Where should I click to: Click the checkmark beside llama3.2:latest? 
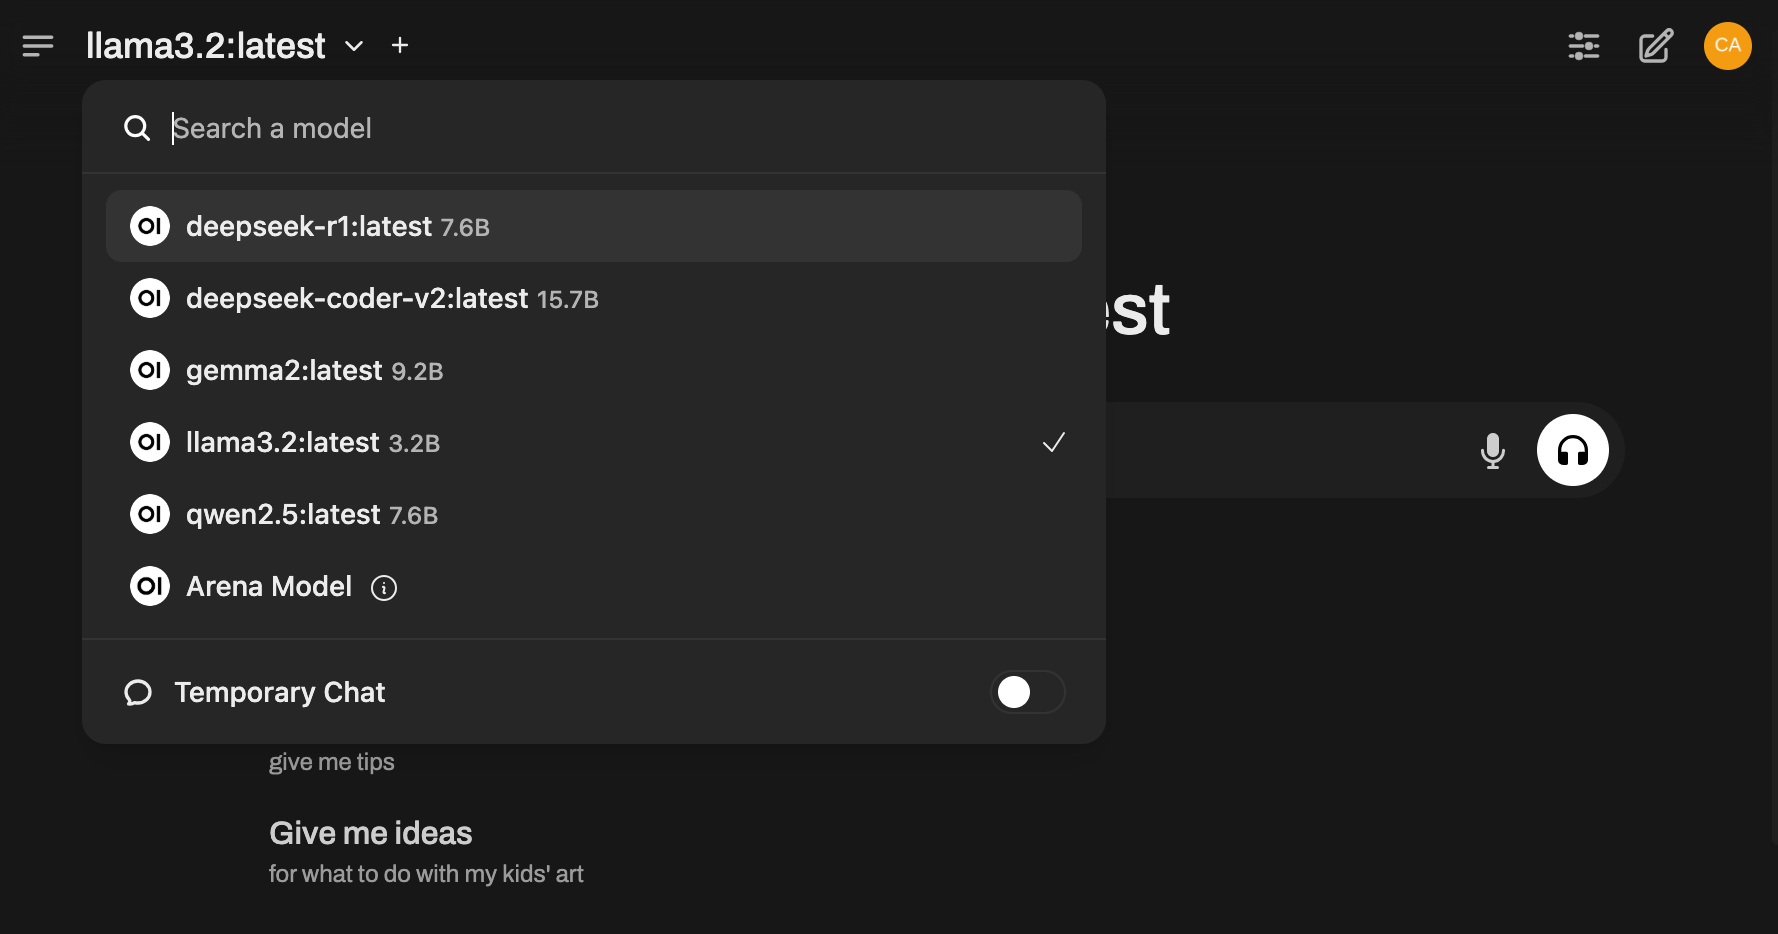(x=1053, y=442)
